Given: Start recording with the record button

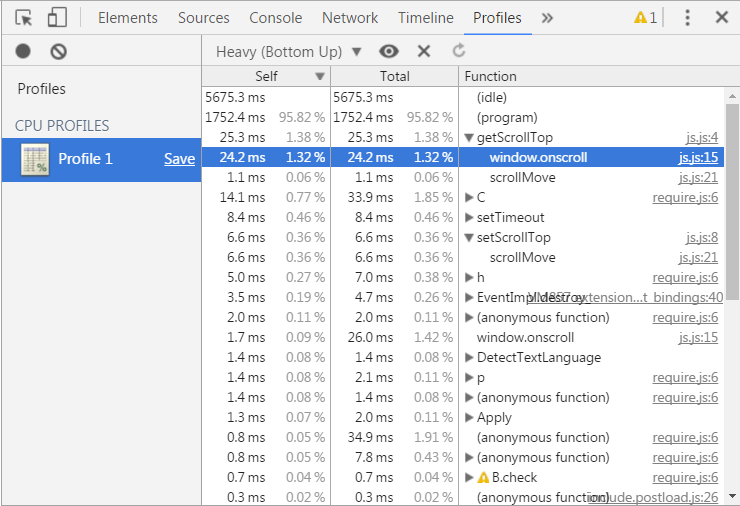Looking at the screenshot, I should click(x=23, y=51).
